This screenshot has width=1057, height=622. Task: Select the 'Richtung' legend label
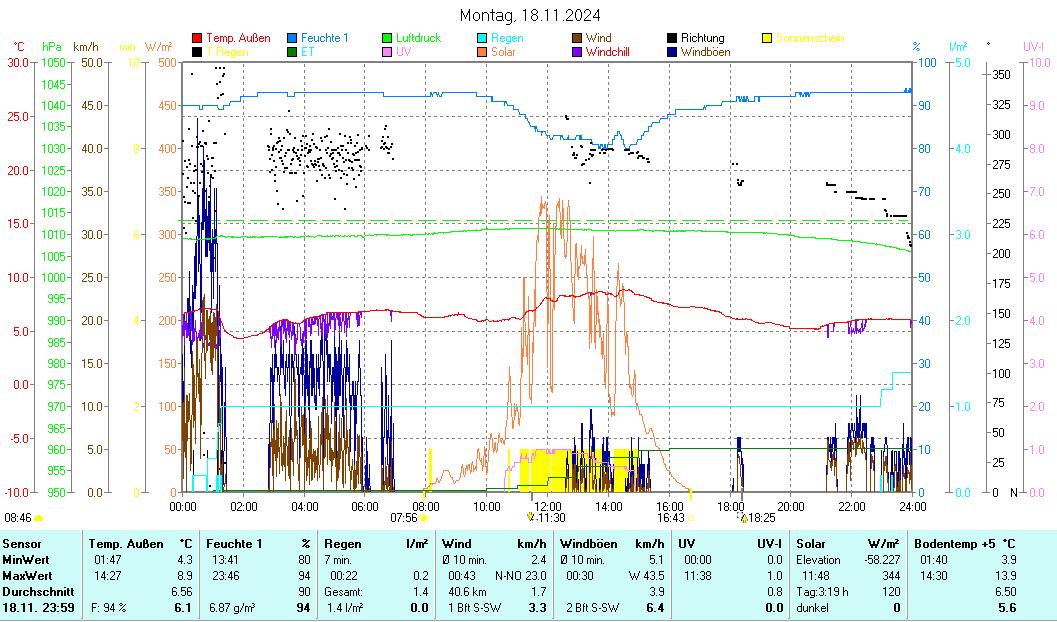702,38
